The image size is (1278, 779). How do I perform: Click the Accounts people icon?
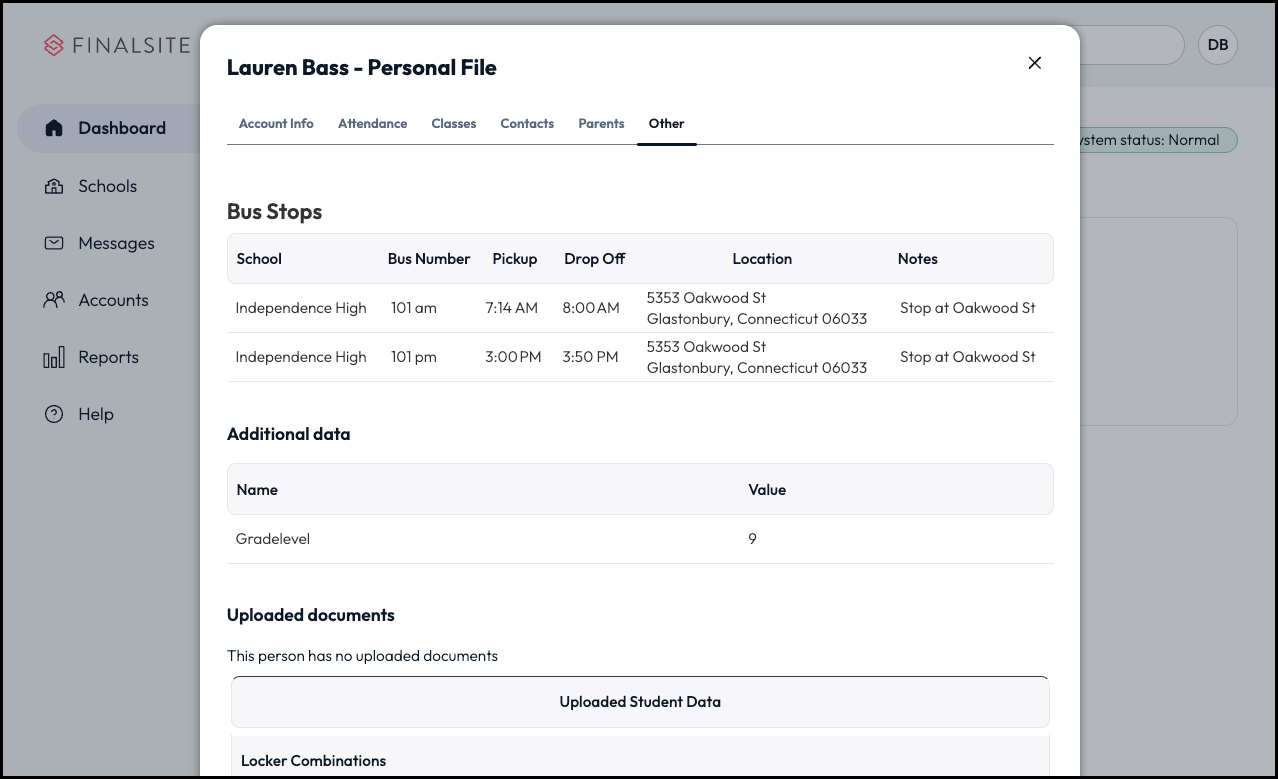[x=54, y=300]
